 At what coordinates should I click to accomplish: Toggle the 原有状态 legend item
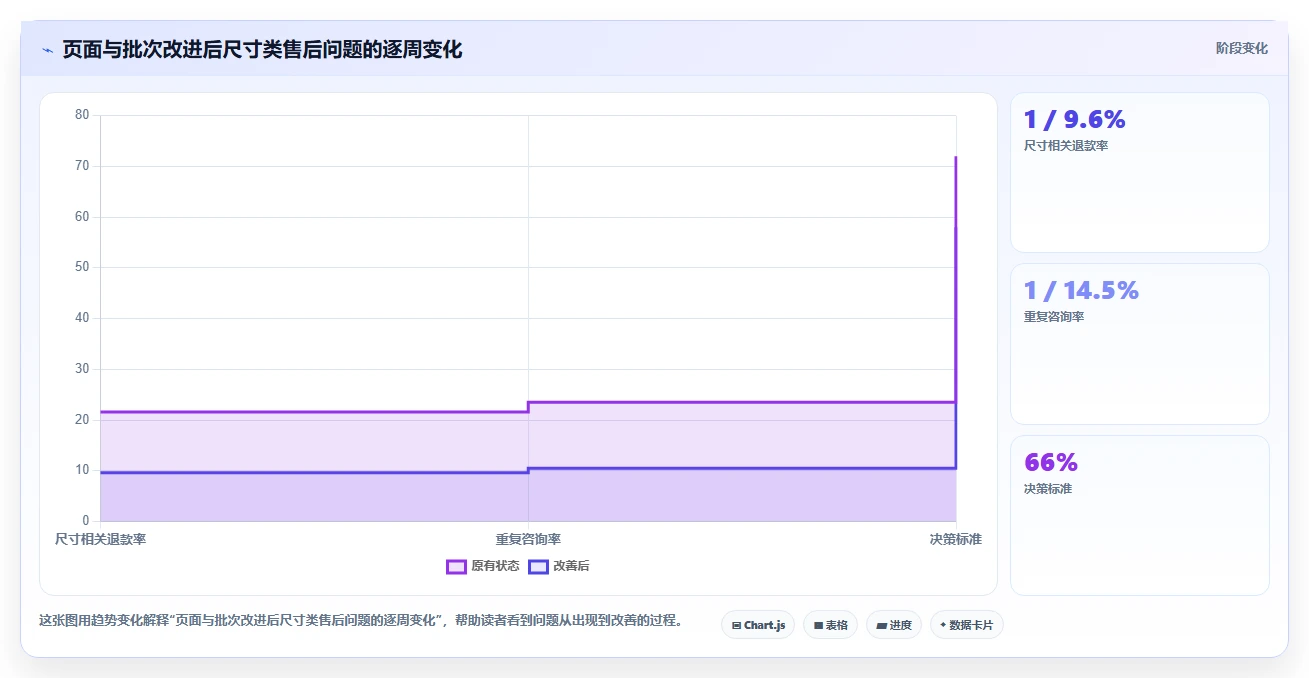pyautogui.click(x=483, y=566)
